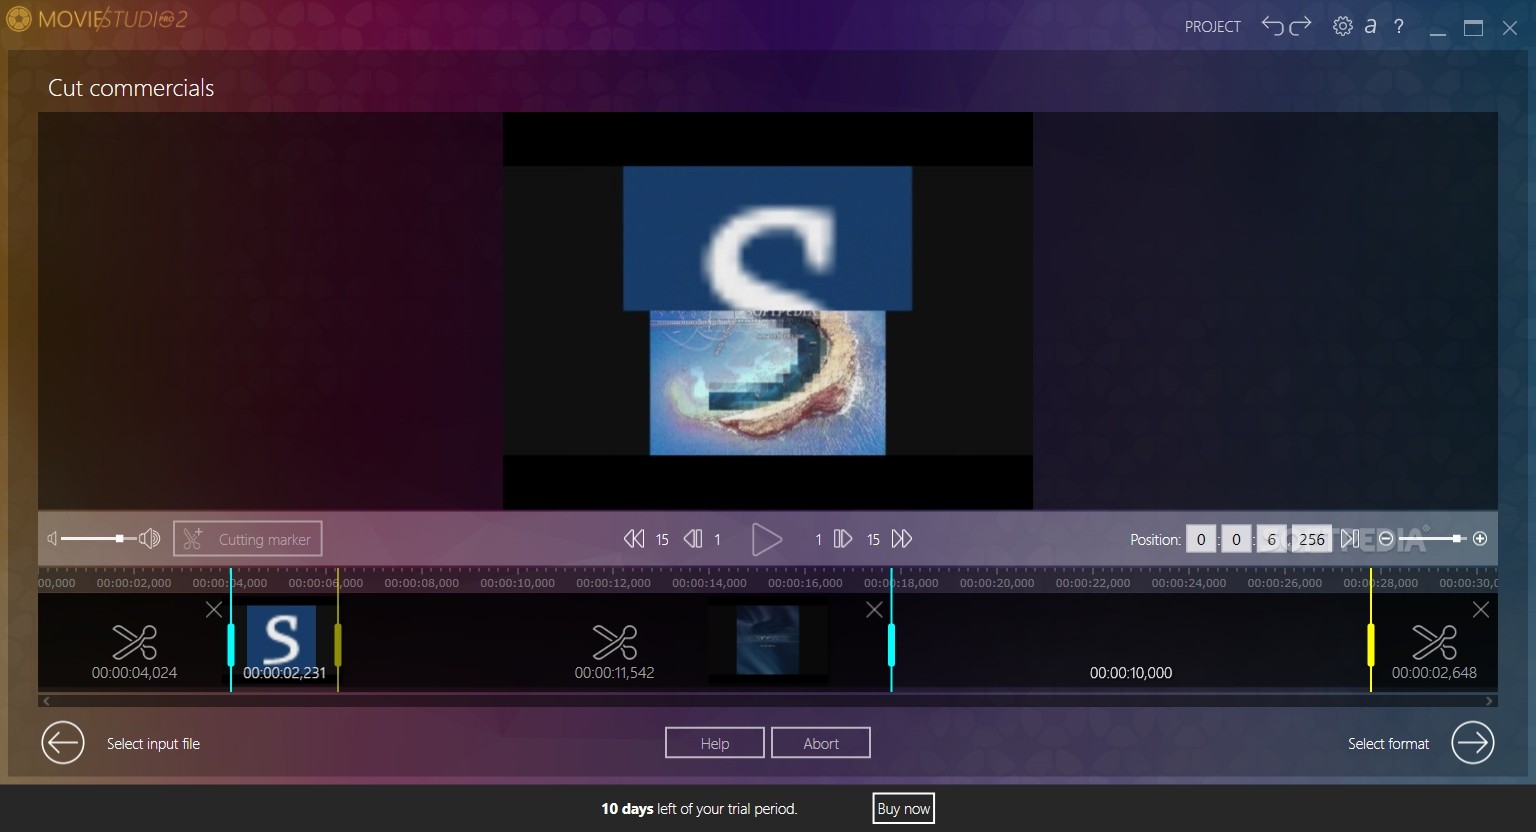Click the loud speaker icon

coord(150,539)
